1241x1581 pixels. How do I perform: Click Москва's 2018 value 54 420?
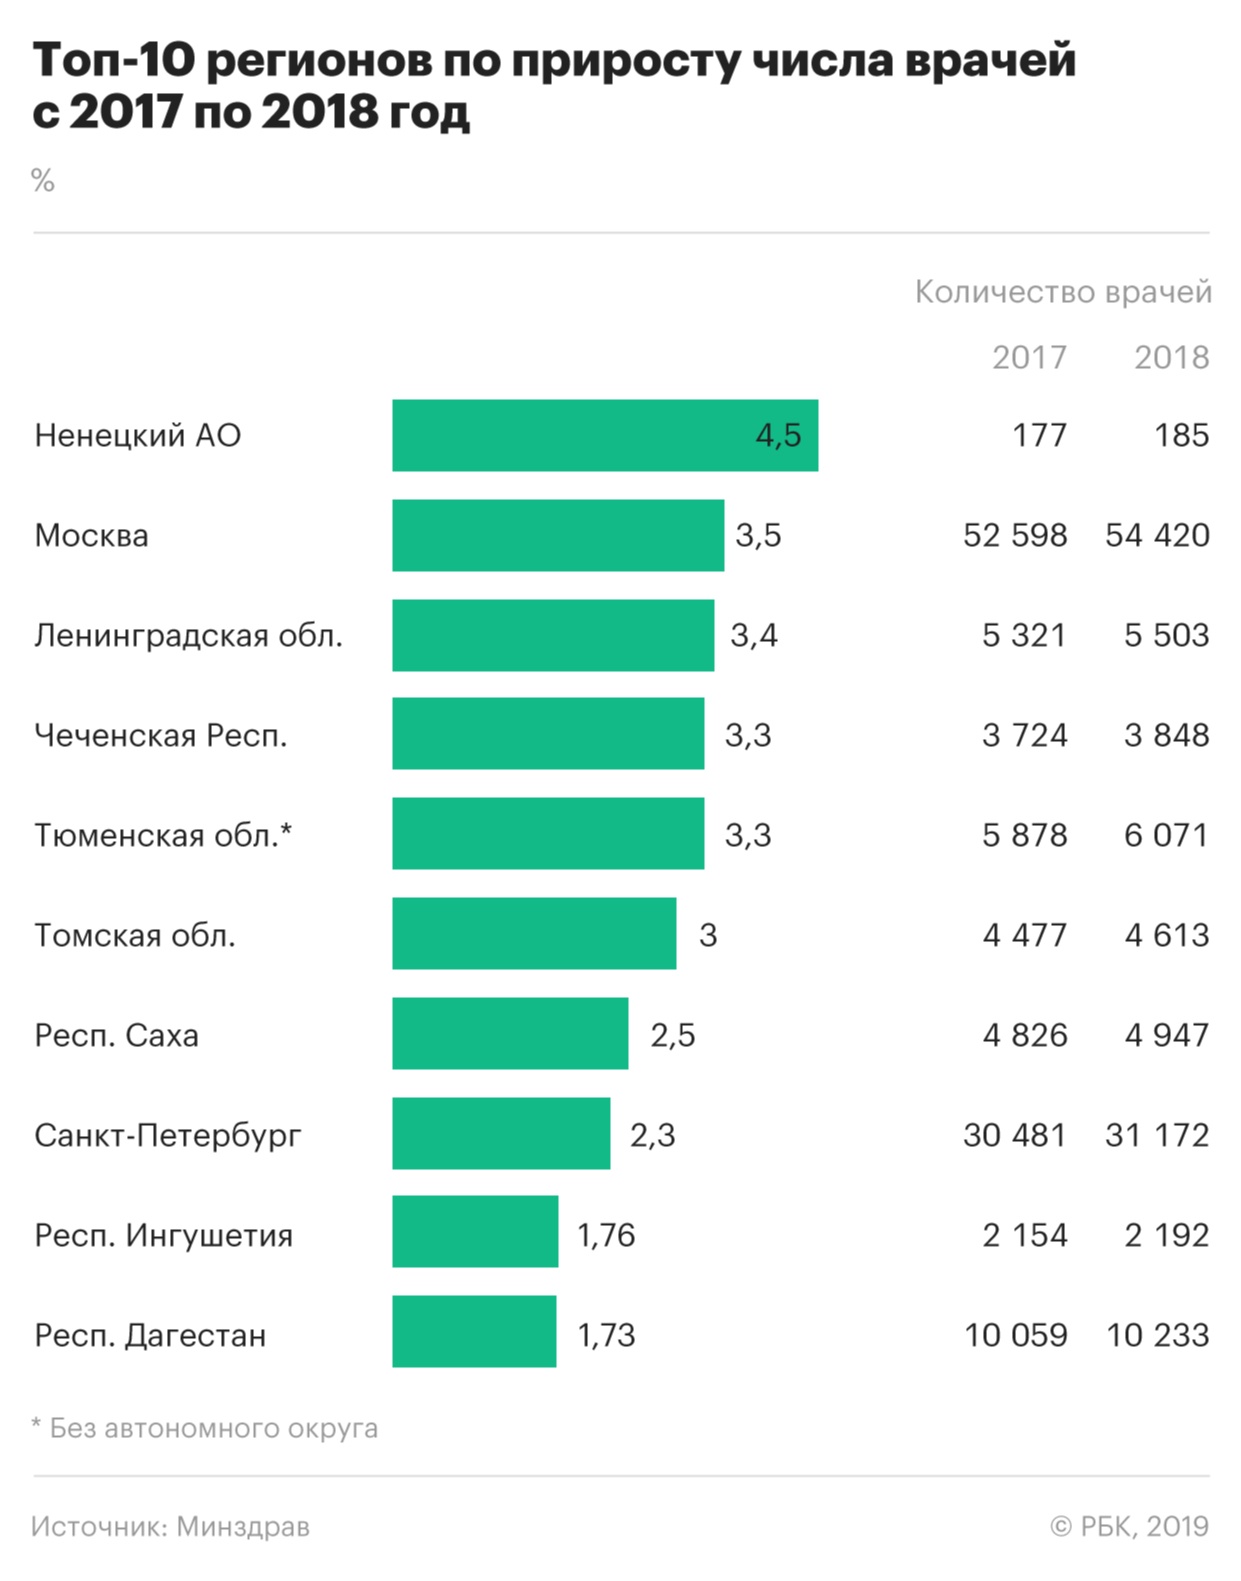(x=1157, y=535)
